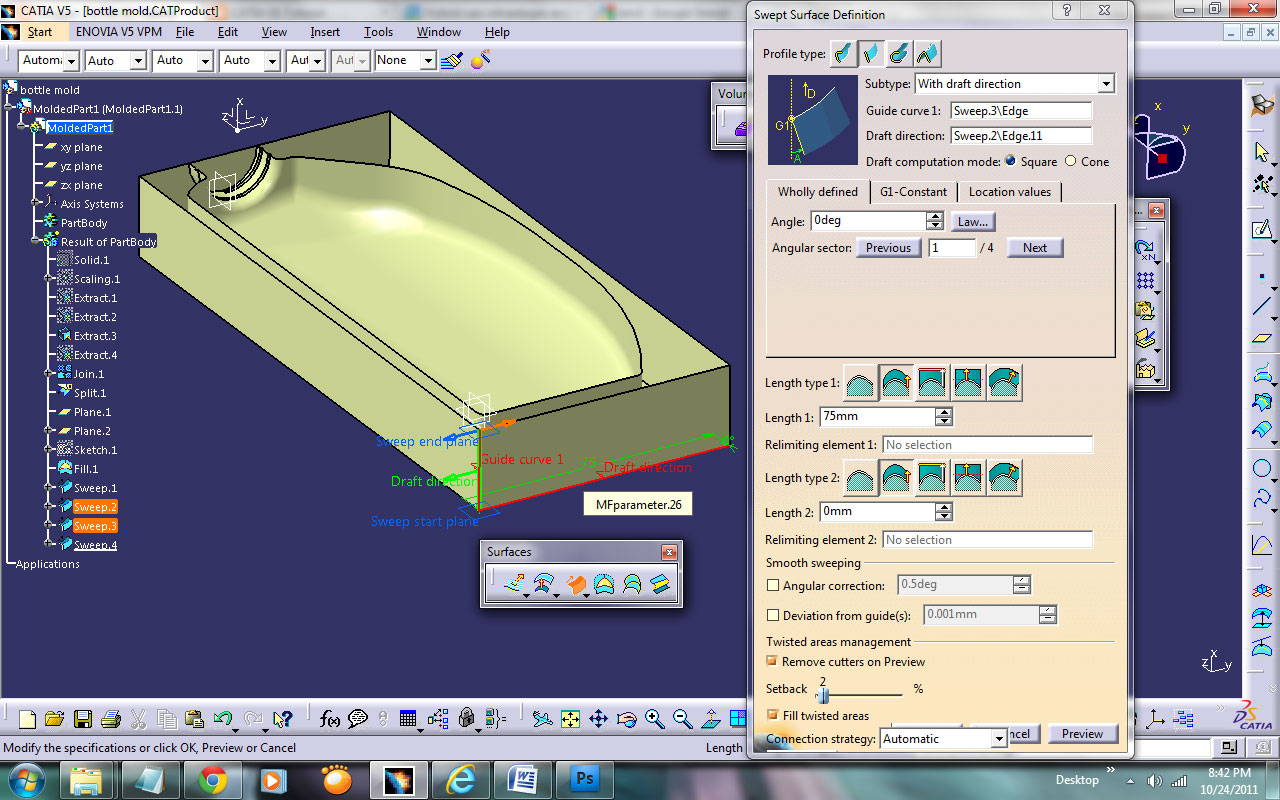This screenshot has height=800, width=1280.
Task: Select the first Length type 1 icon
Action: [861, 383]
